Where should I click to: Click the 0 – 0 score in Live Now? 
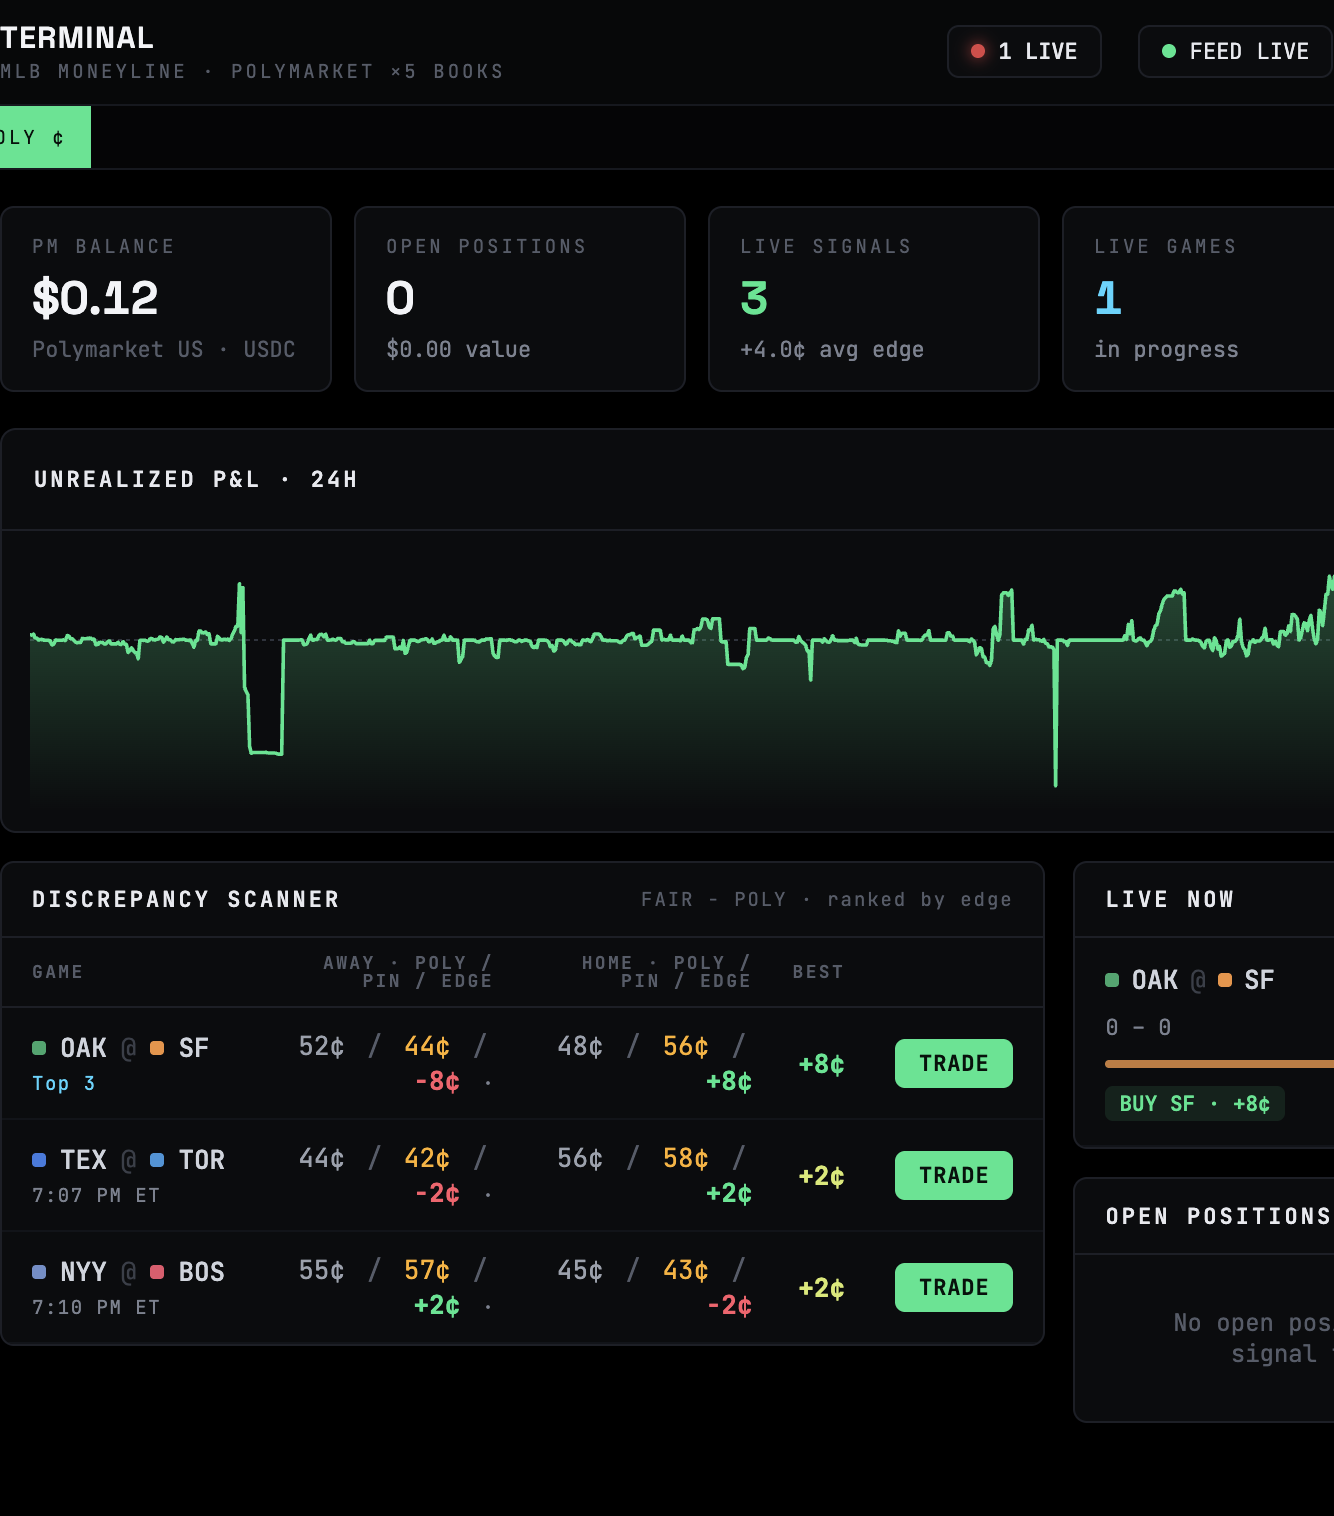1138,1027
